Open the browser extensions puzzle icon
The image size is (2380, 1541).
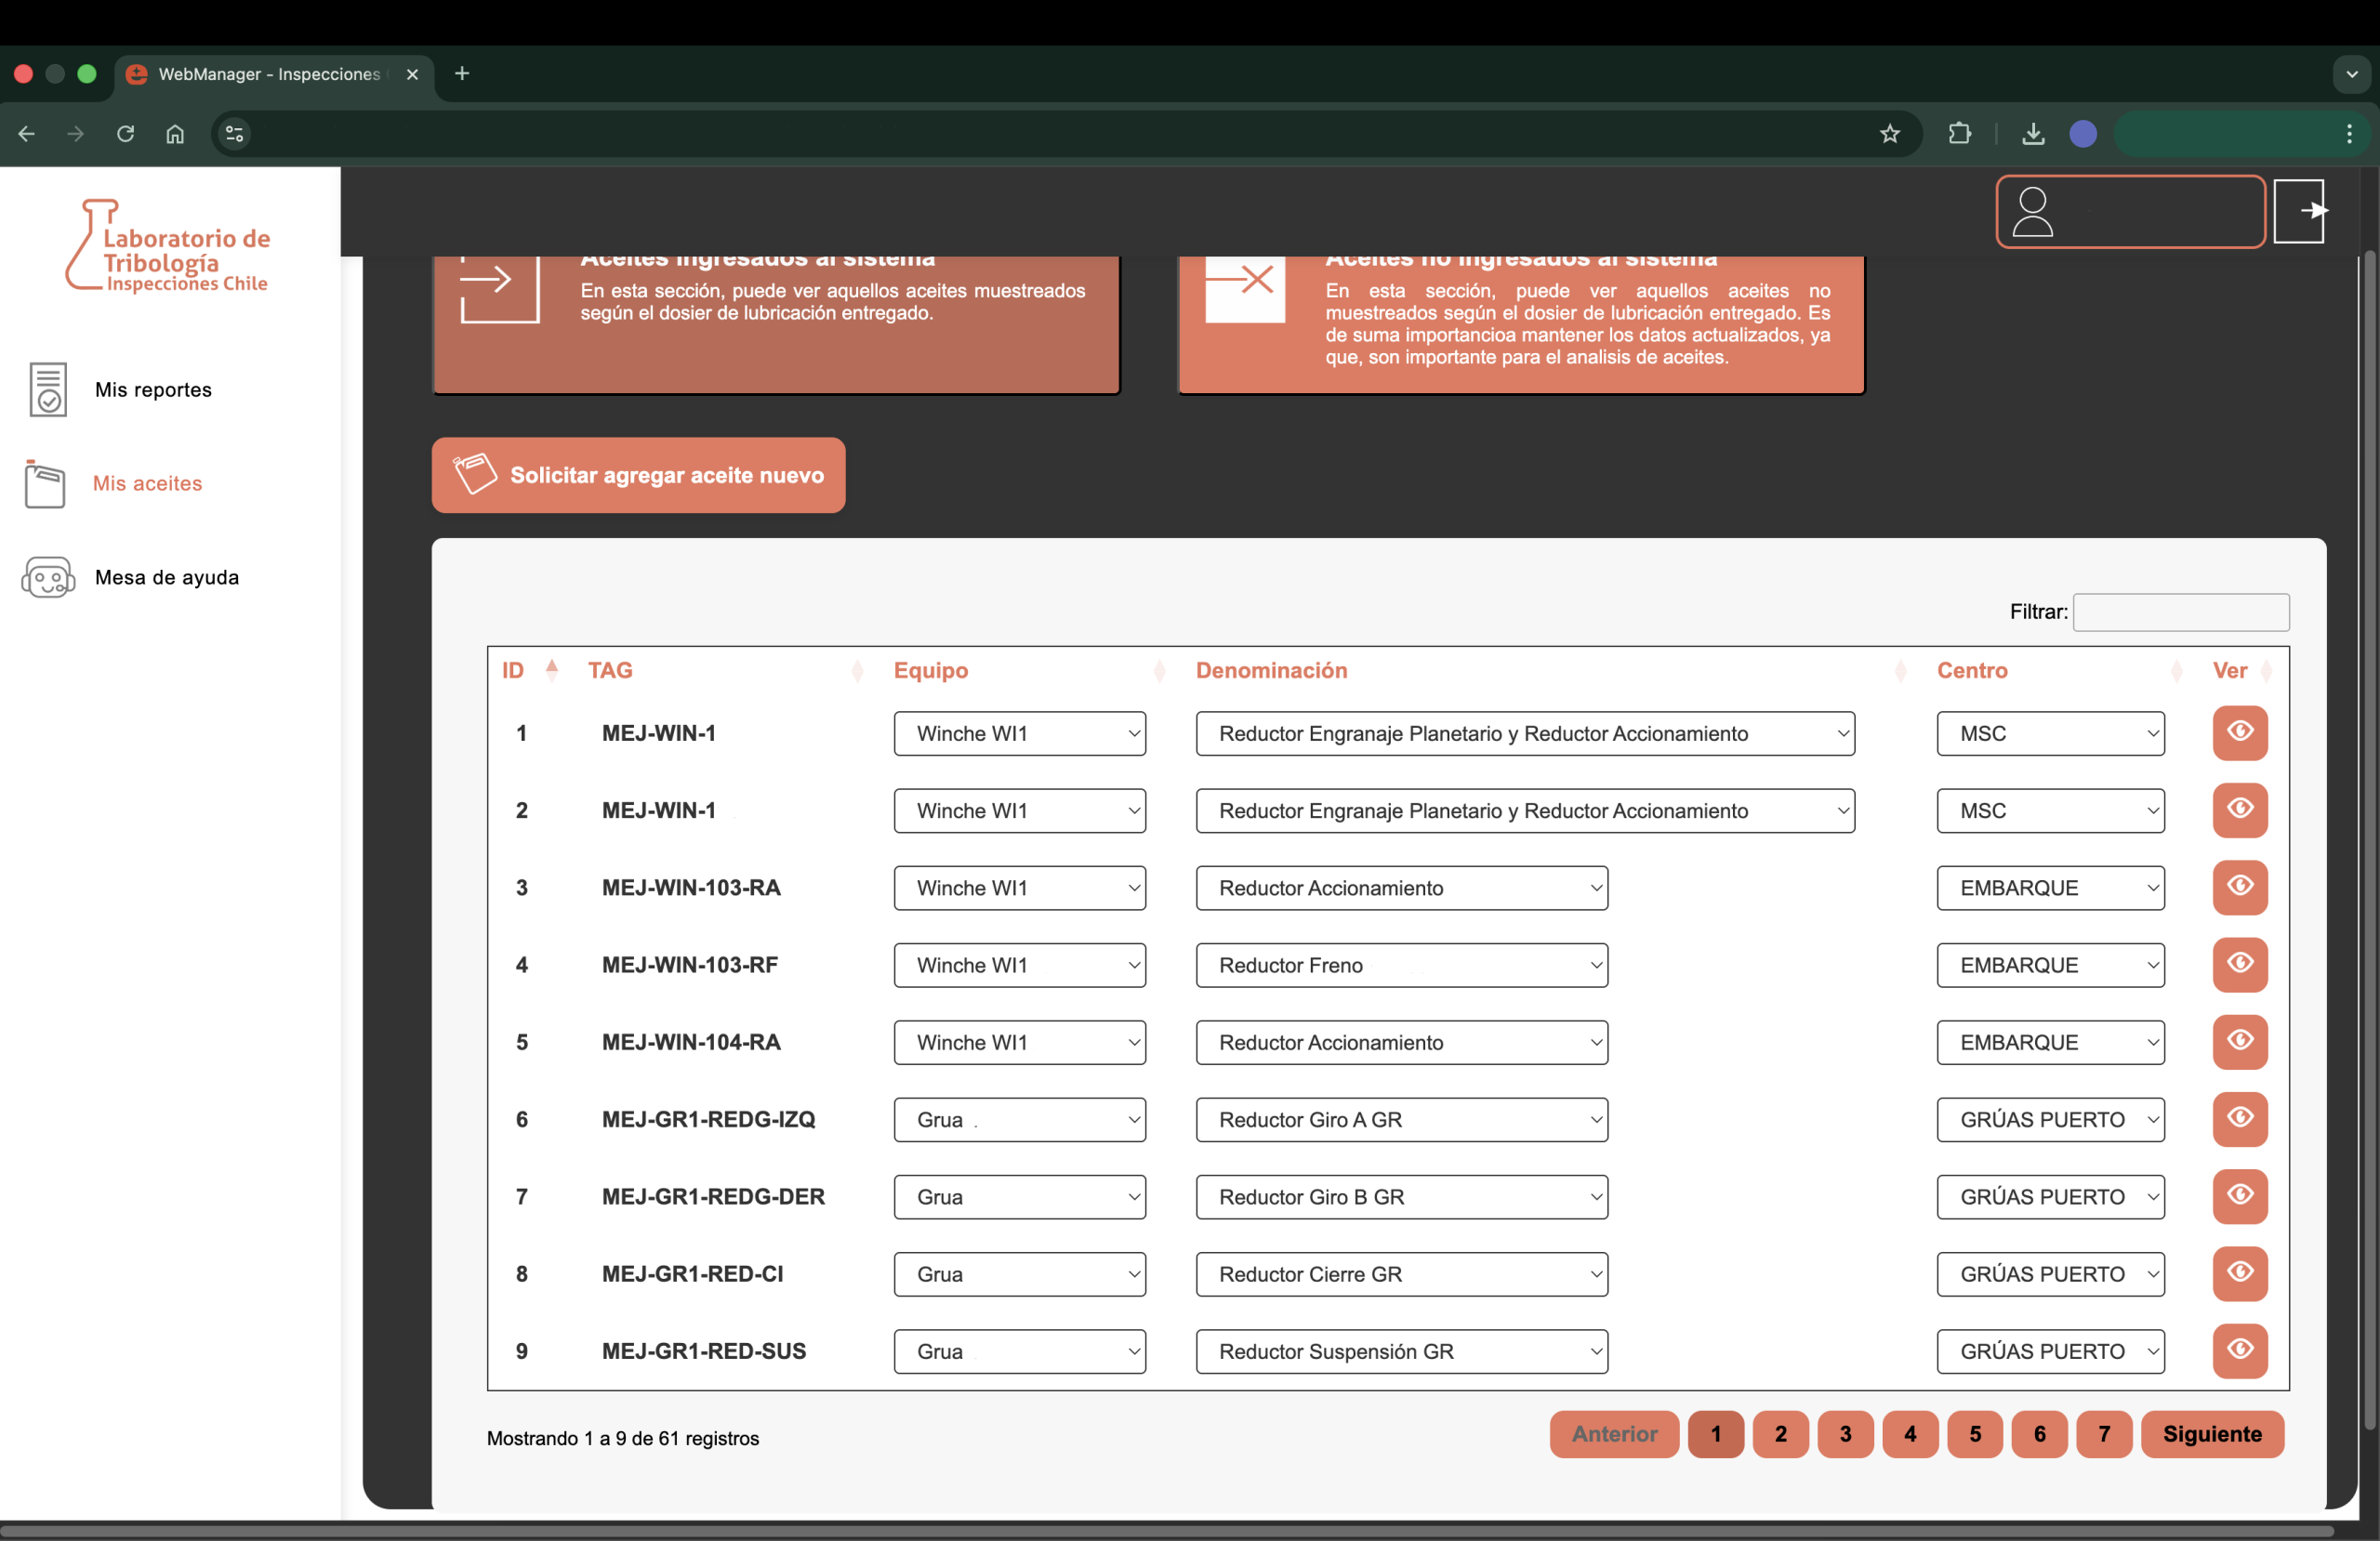coord(1959,134)
